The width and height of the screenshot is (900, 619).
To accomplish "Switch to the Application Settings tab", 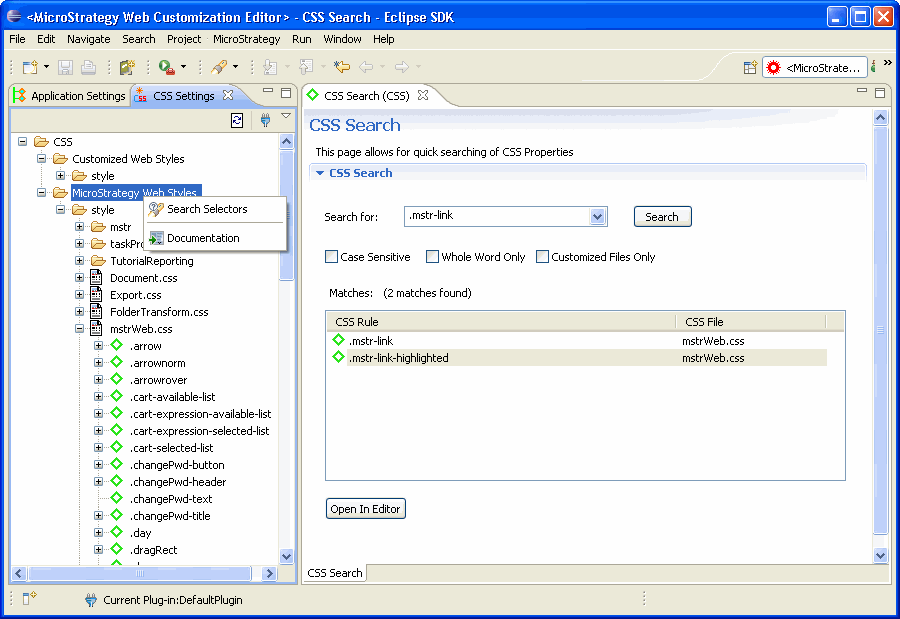I will [x=70, y=96].
